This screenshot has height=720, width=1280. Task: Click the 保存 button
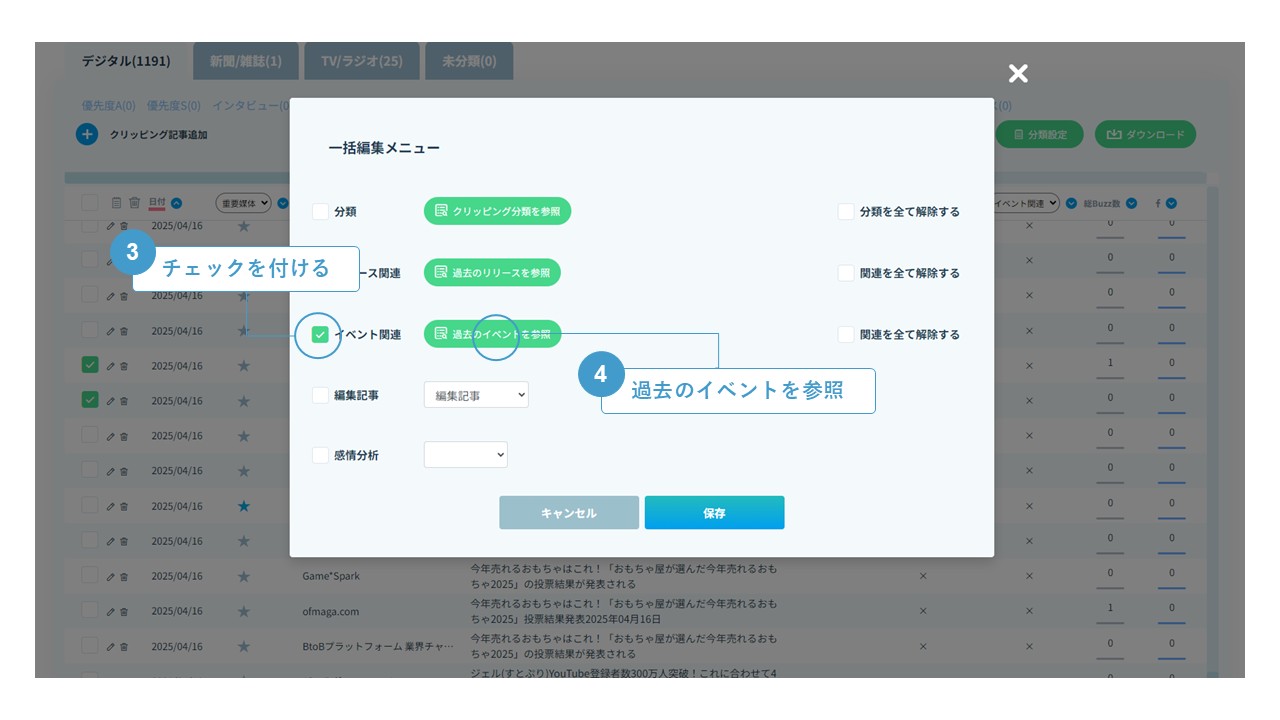click(x=714, y=513)
